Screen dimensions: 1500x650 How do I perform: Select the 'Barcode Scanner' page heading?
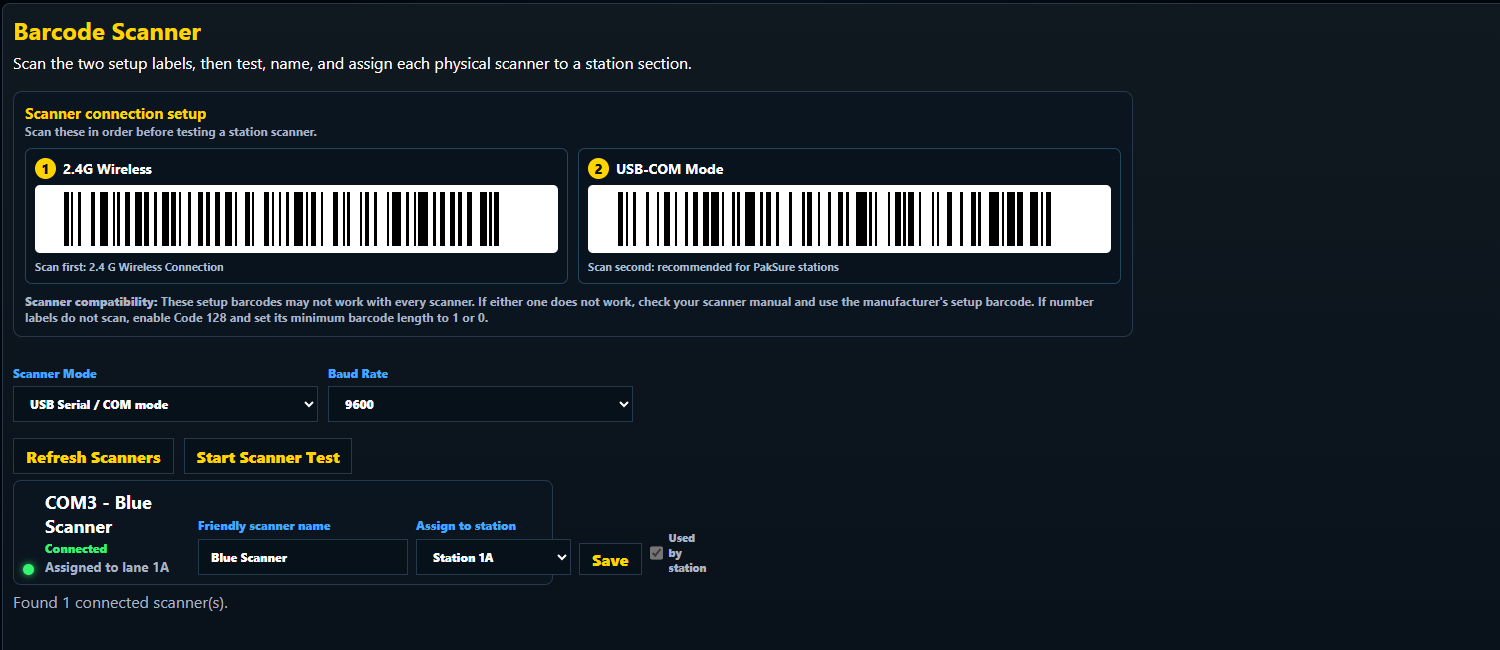click(107, 32)
